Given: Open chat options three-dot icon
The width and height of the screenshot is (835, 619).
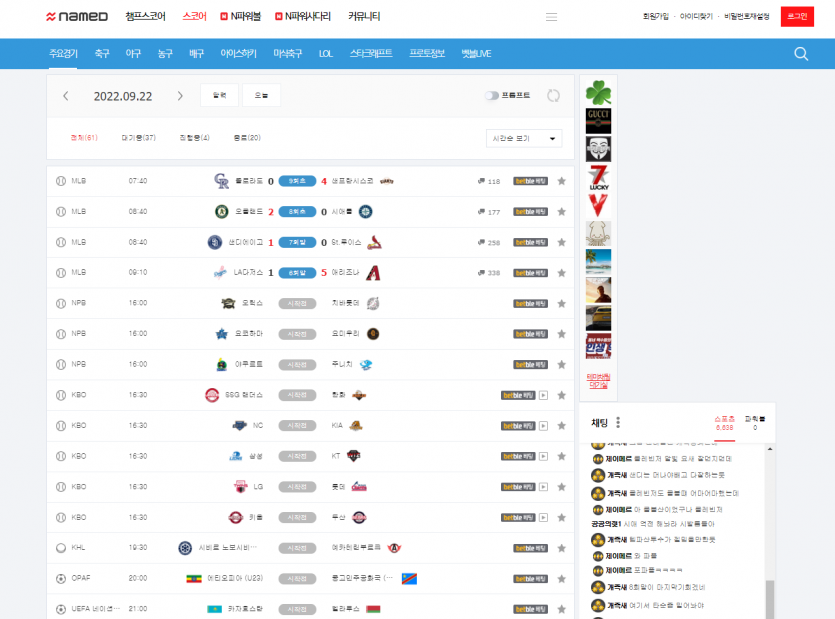Looking at the screenshot, I should [618, 422].
